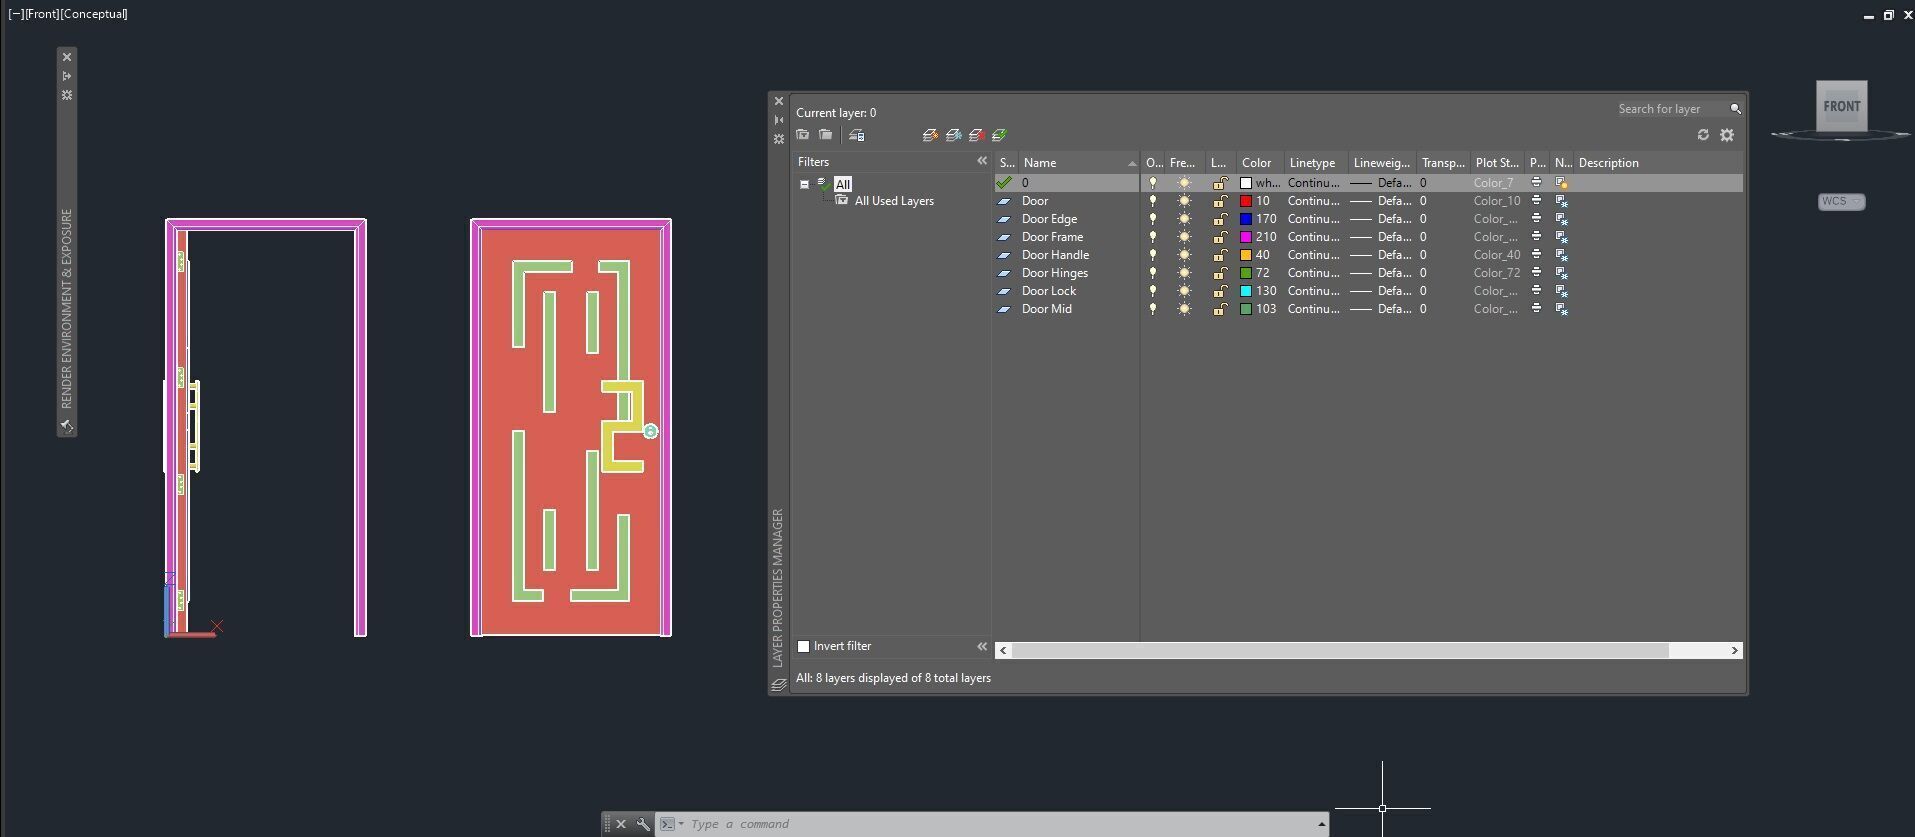
Task: Click the bottom collapse chevrons beside Invert filter
Action: click(982, 646)
